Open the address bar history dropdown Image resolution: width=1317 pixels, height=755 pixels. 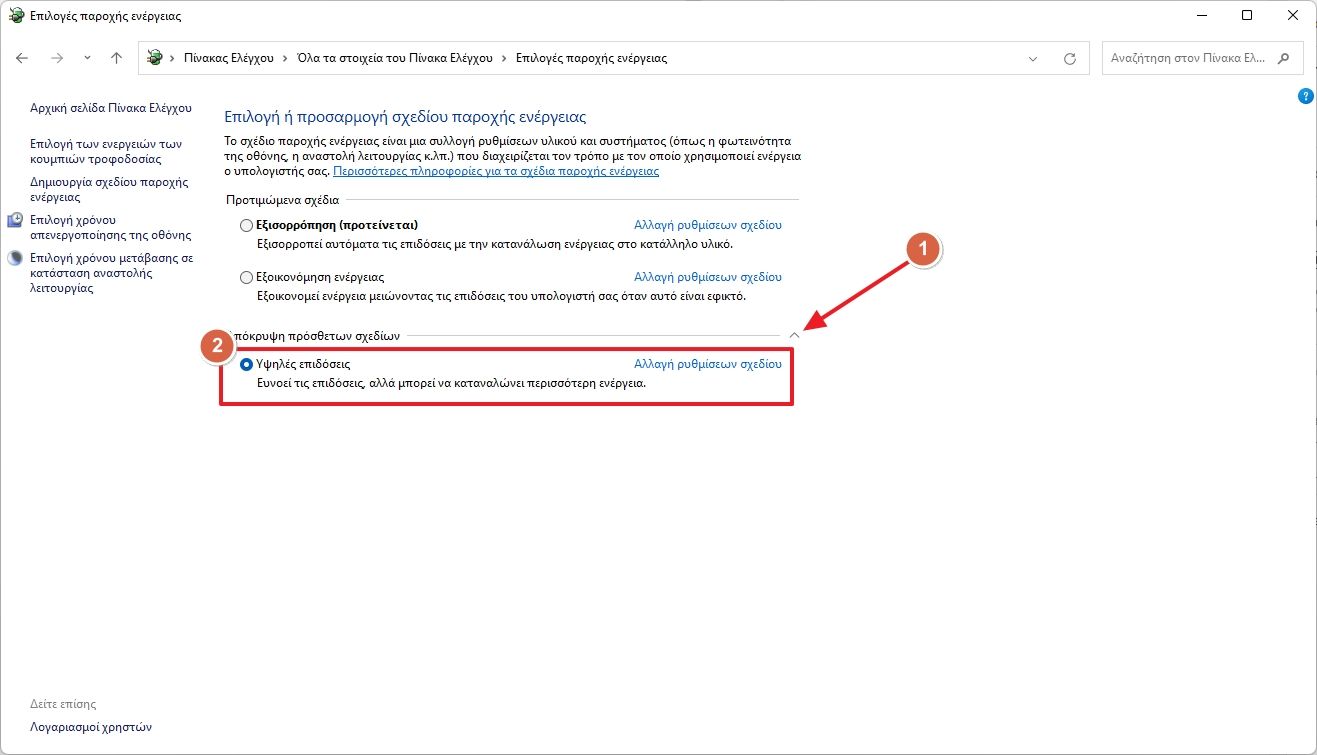pos(1033,58)
